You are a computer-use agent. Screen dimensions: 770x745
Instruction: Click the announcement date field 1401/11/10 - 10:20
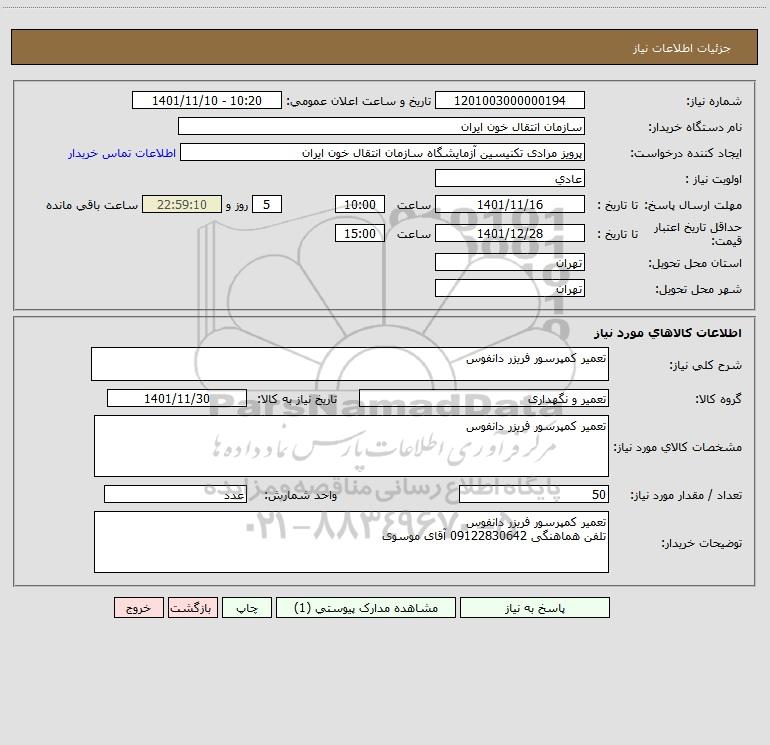click(x=207, y=100)
